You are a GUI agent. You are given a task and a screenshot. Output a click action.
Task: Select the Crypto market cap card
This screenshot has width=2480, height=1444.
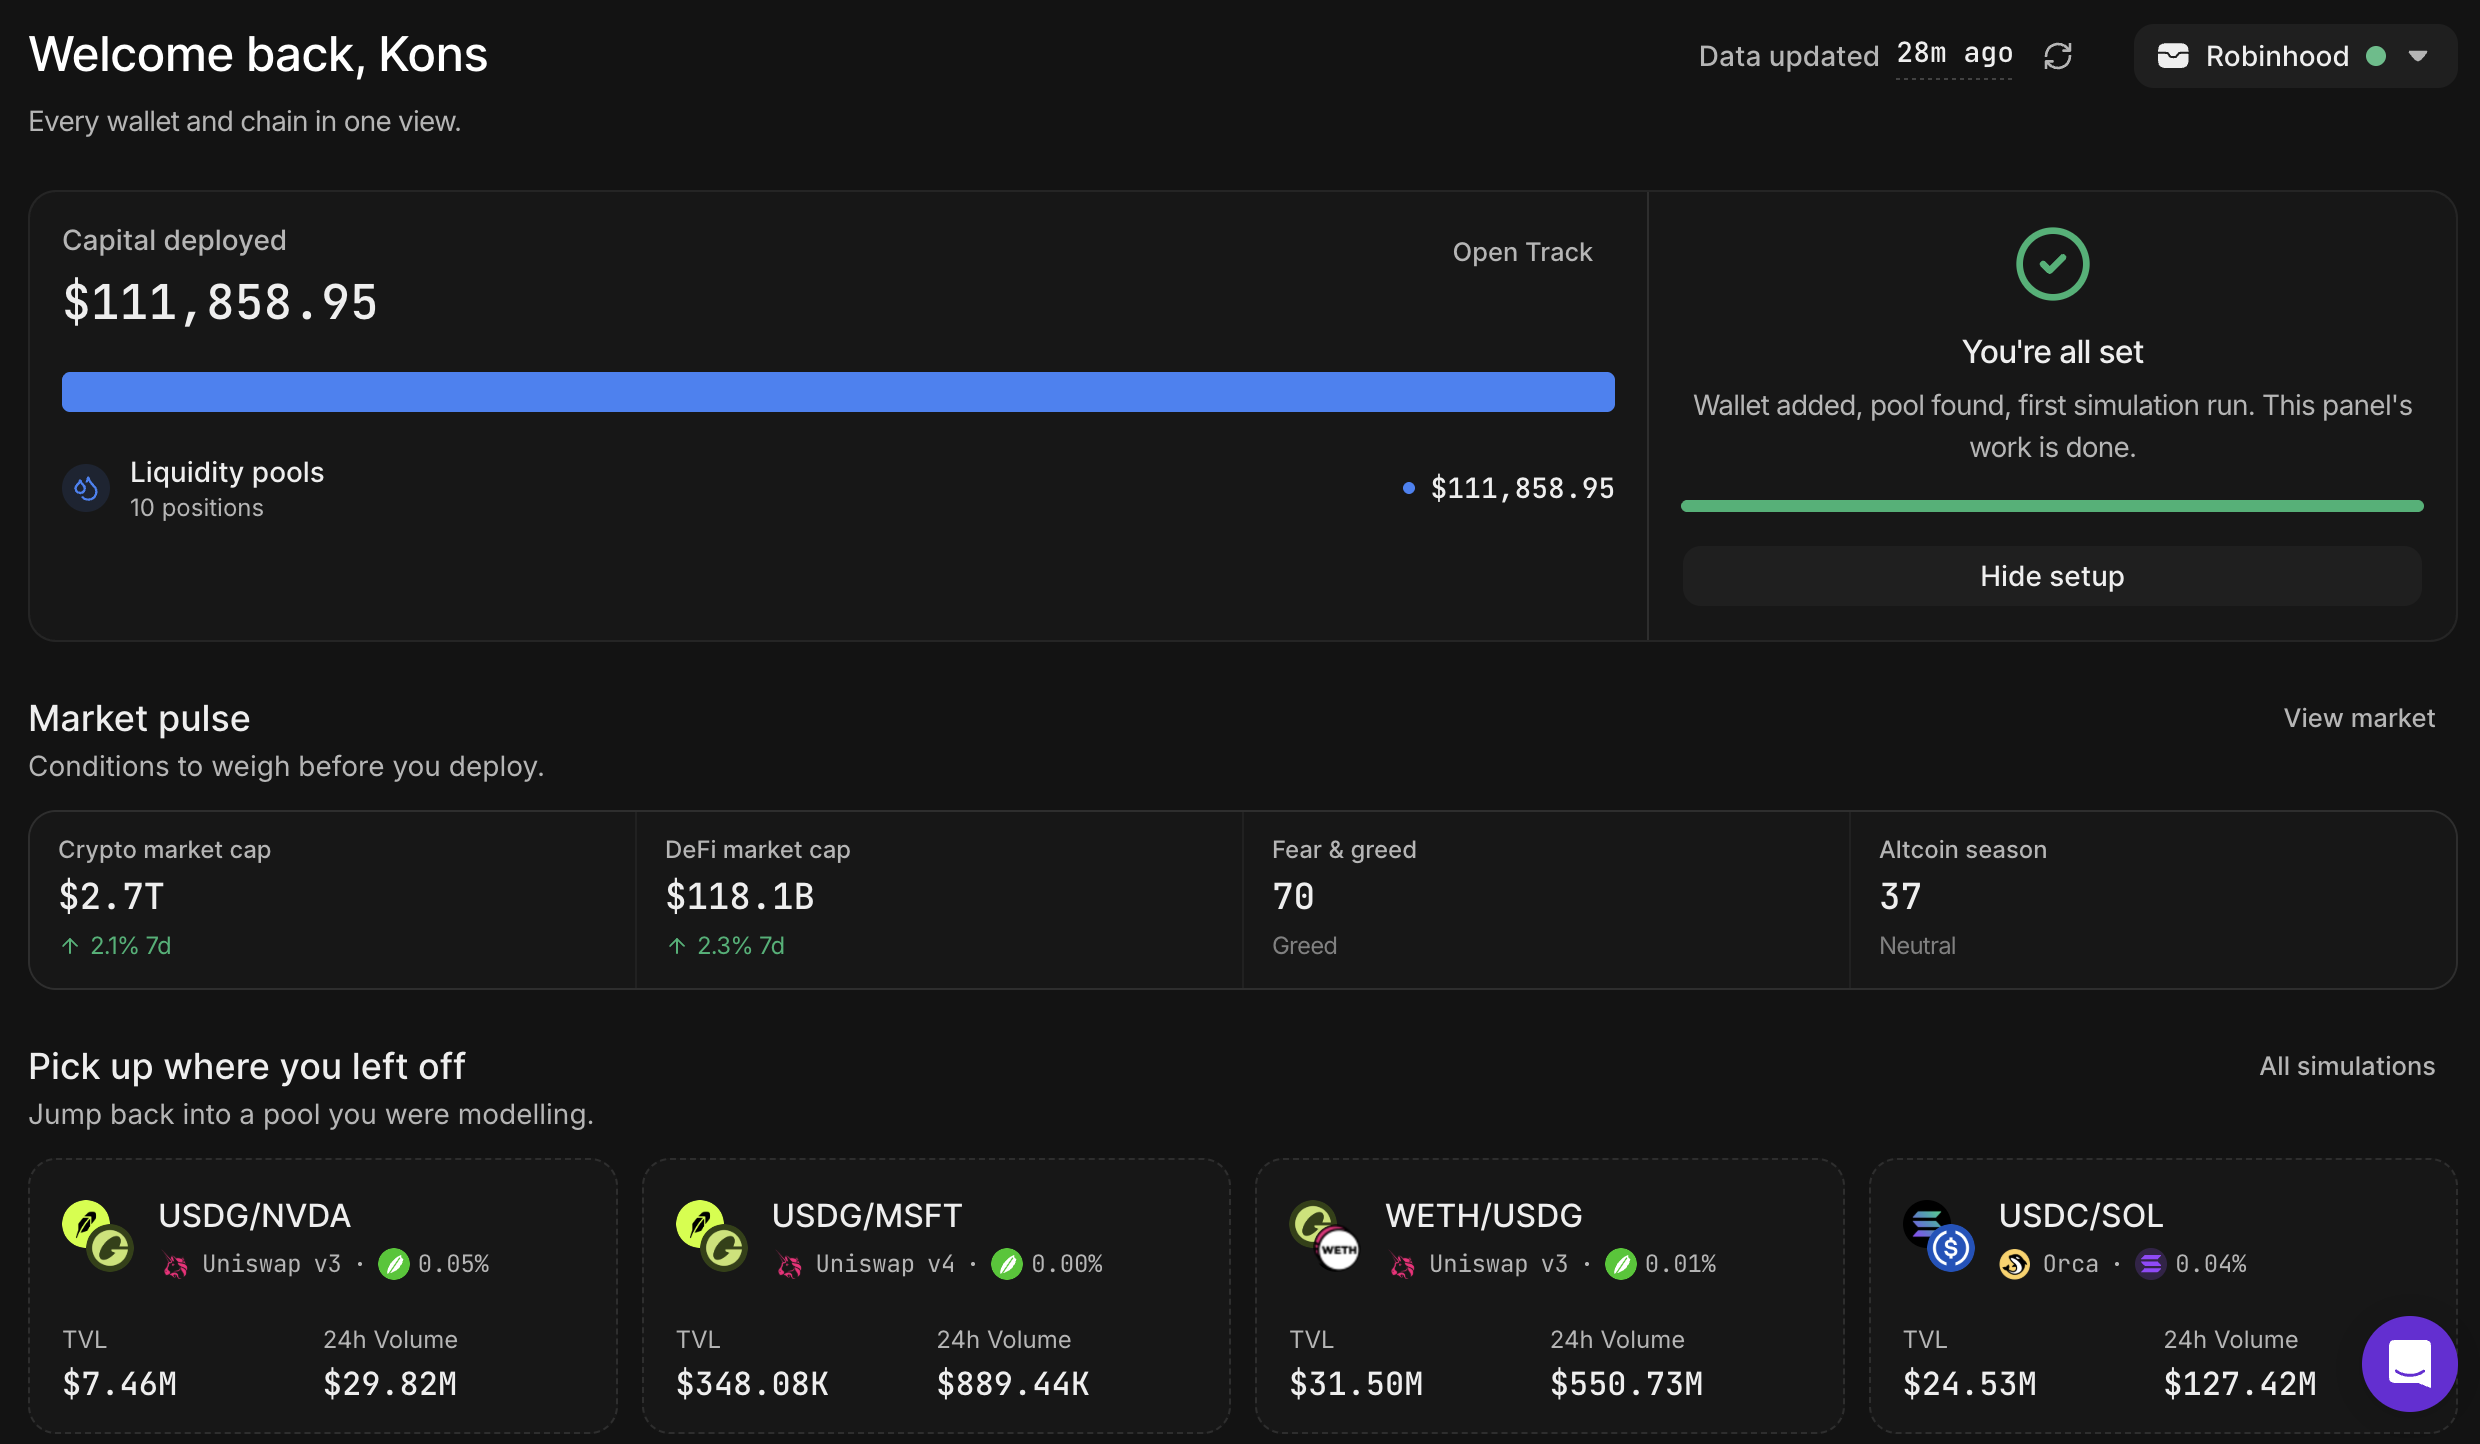(x=332, y=900)
